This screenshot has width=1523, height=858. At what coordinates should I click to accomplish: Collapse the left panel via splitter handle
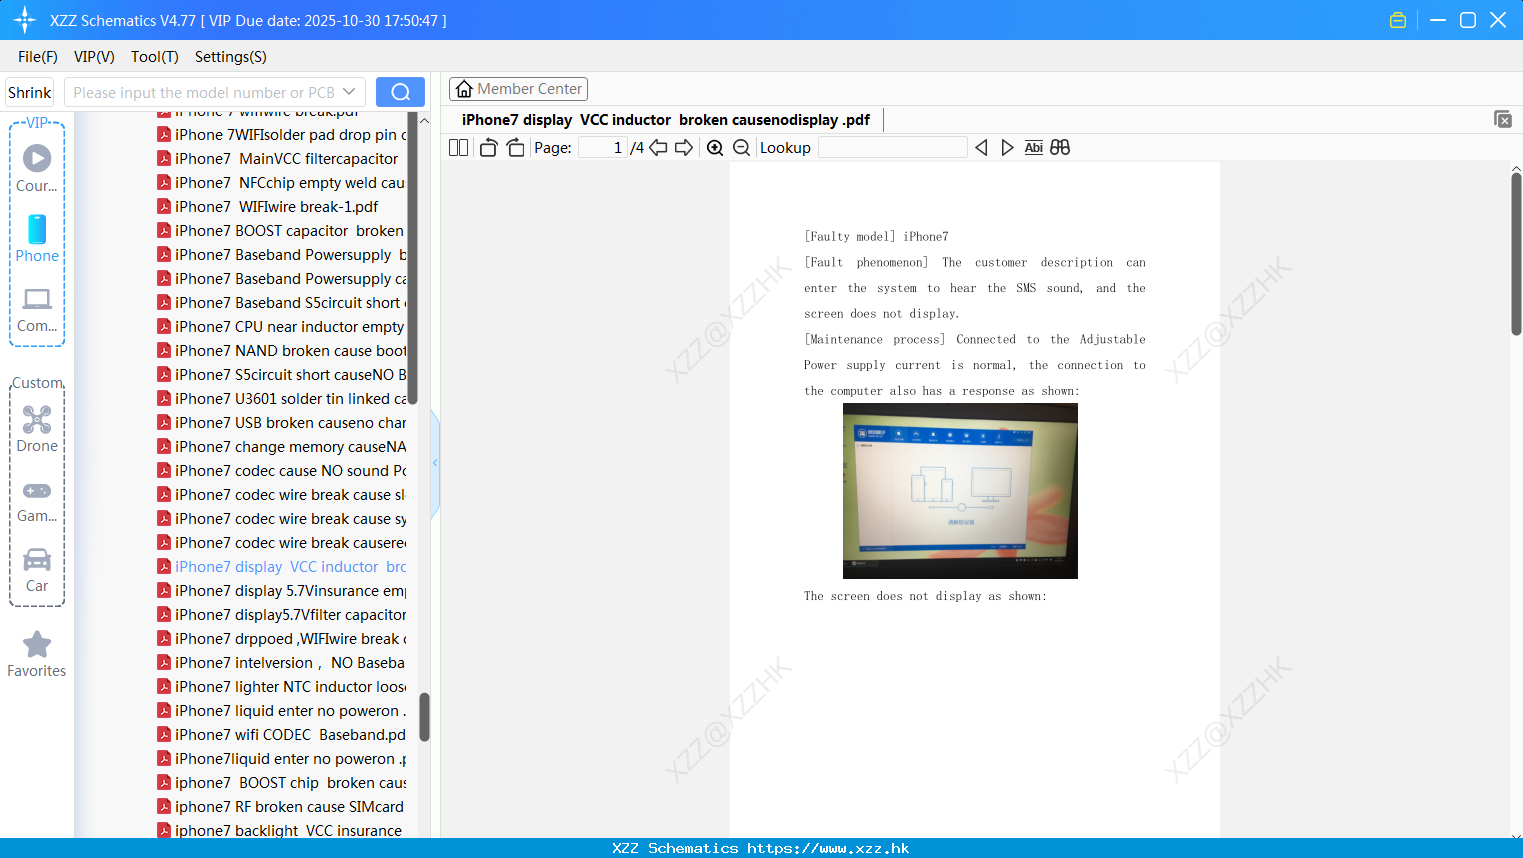point(435,462)
